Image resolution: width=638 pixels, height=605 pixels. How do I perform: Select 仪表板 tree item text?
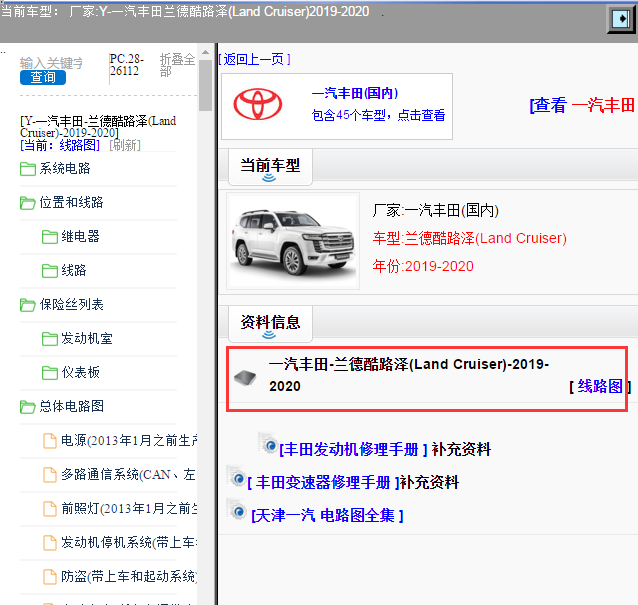point(80,372)
